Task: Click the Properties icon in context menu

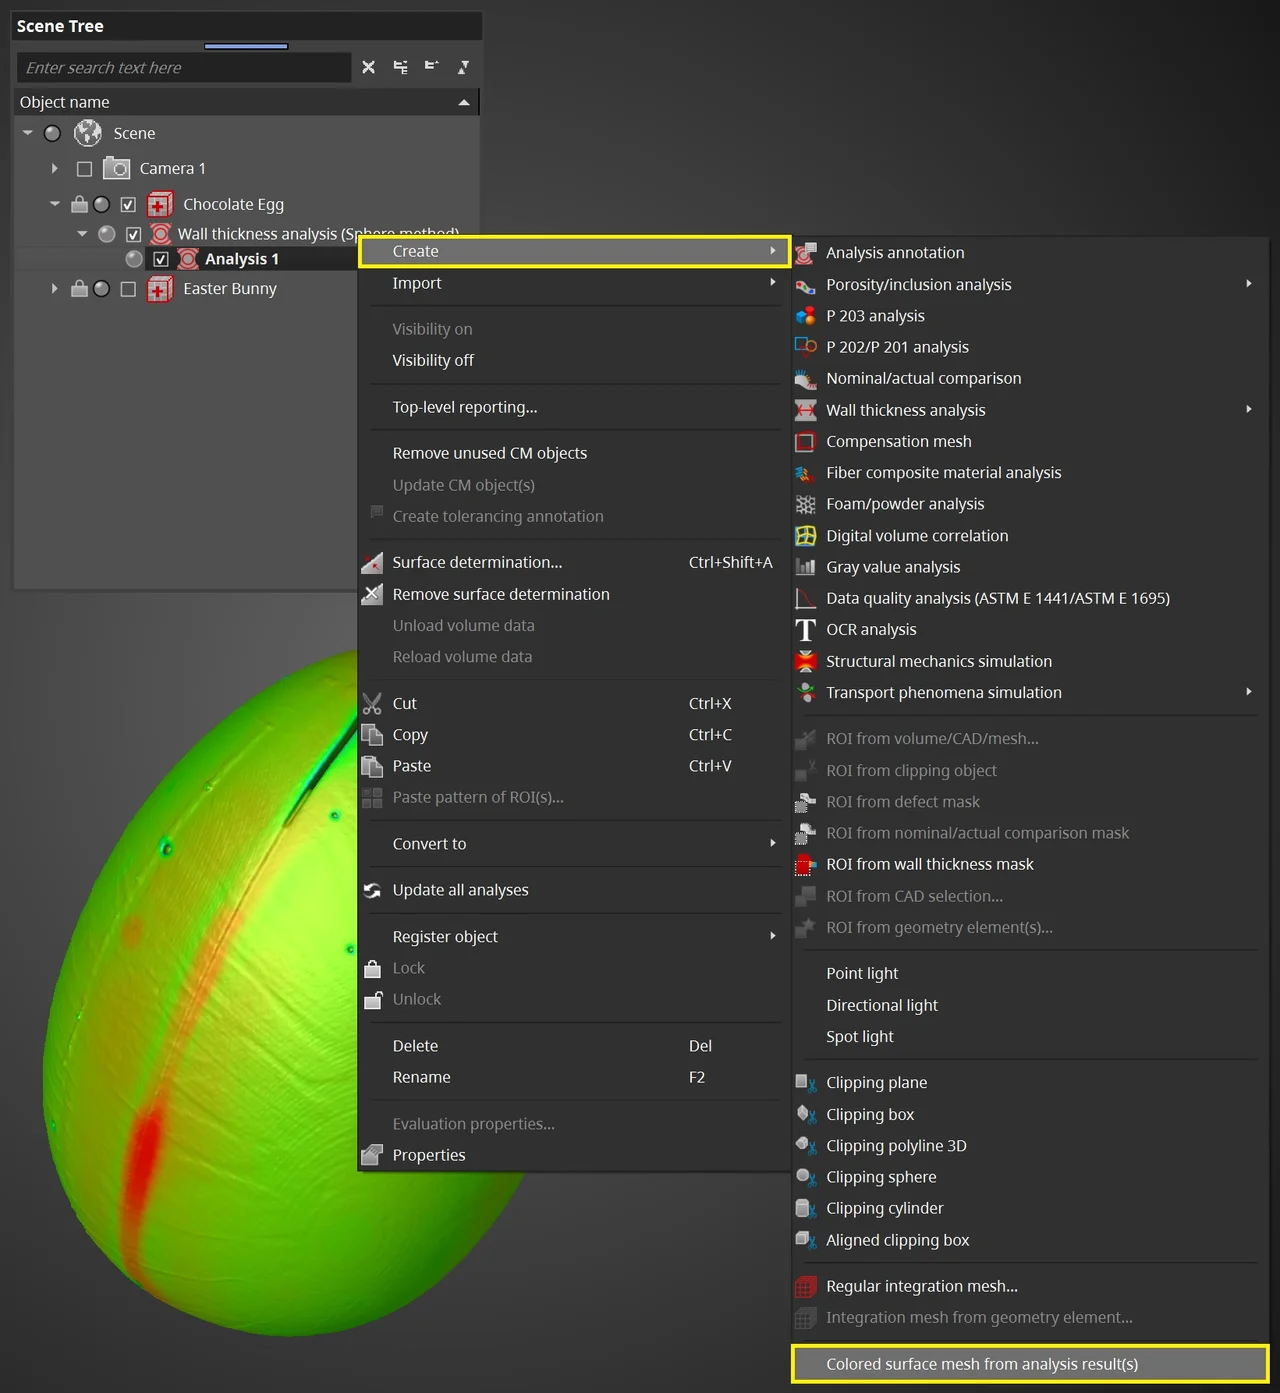Action: (372, 1155)
